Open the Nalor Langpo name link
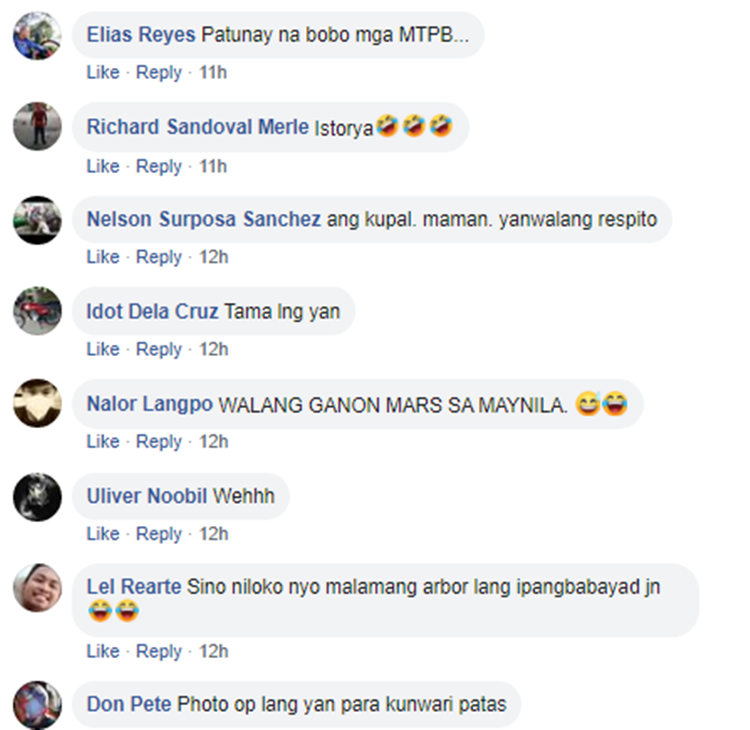Viewport: 750px width, 730px height. 150,404
